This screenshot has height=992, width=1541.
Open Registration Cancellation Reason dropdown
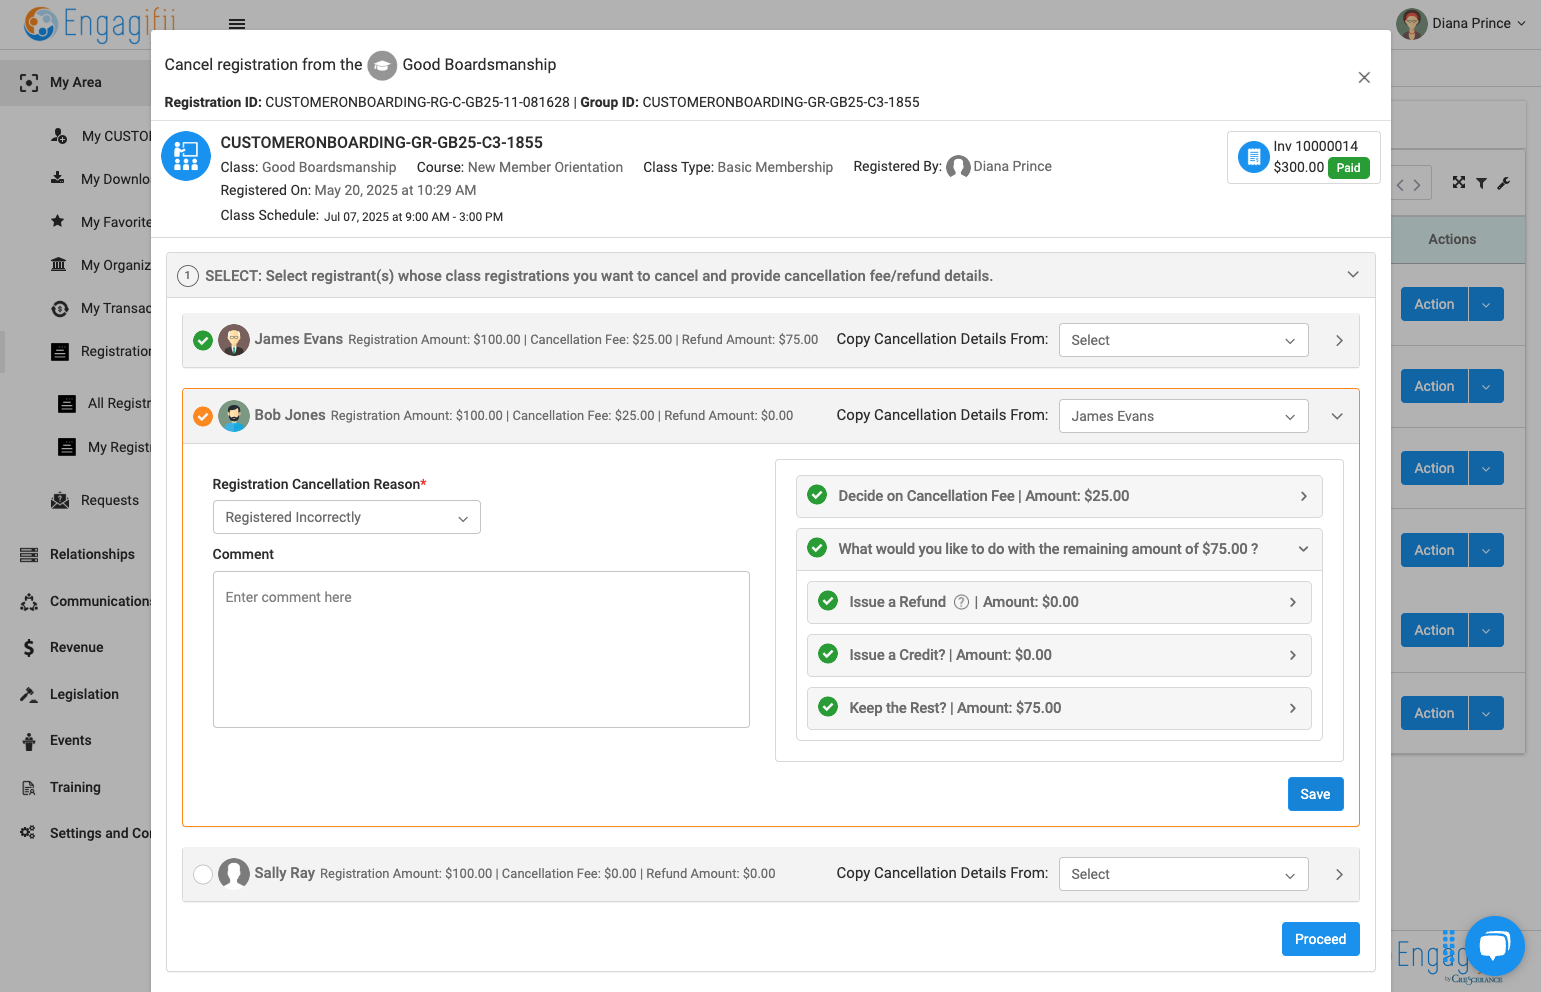(x=346, y=517)
